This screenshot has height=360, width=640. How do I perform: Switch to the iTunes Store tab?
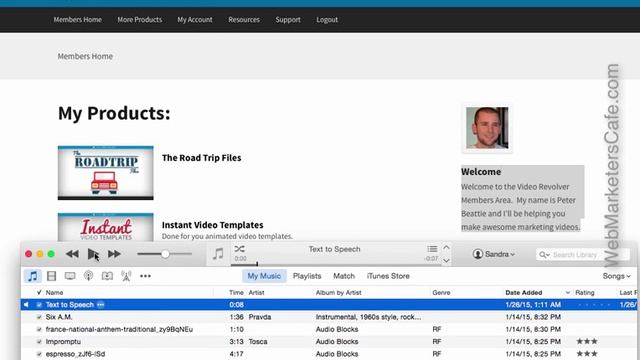coord(388,276)
